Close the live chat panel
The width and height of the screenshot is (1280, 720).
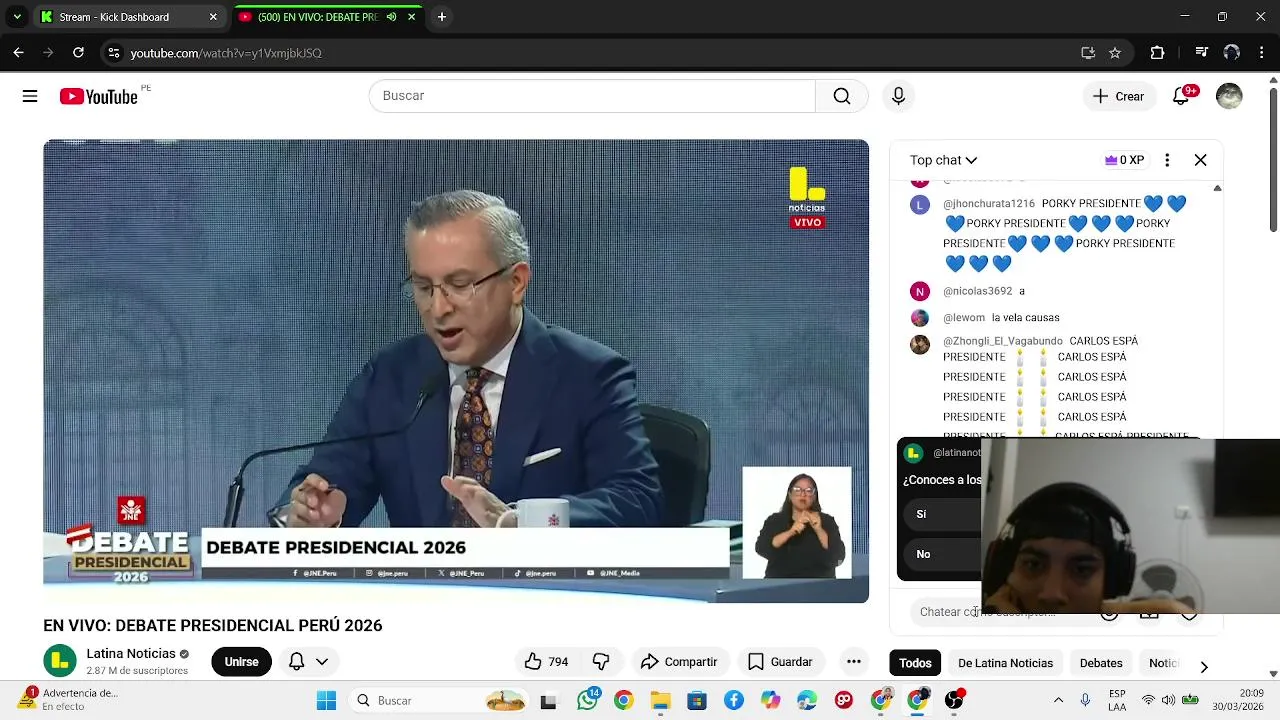pyautogui.click(x=1200, y=160)
